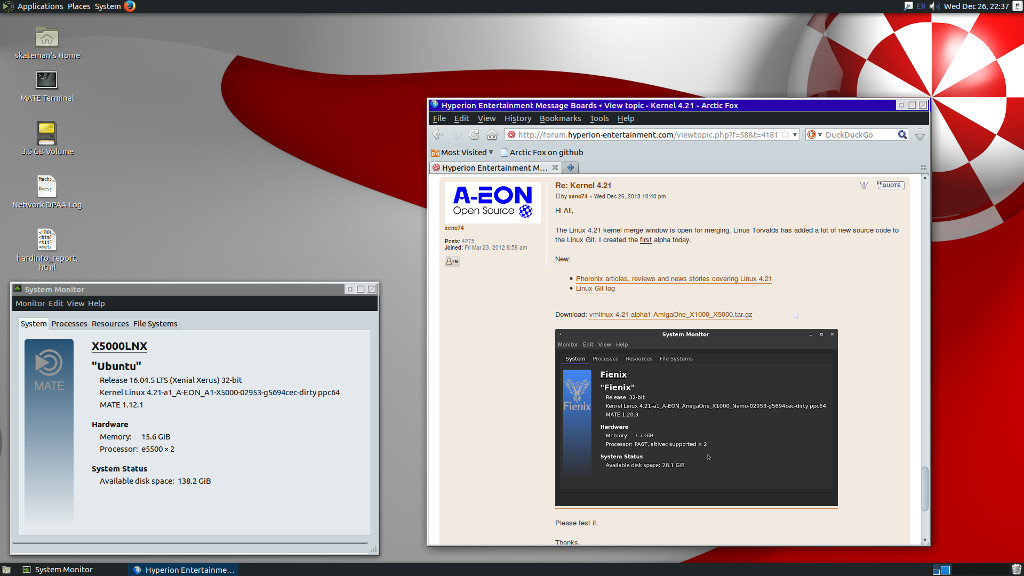1024x576 pixels.
Task: Click the workspace switcher in bottom panel
Action: click(x=941, y=569)
